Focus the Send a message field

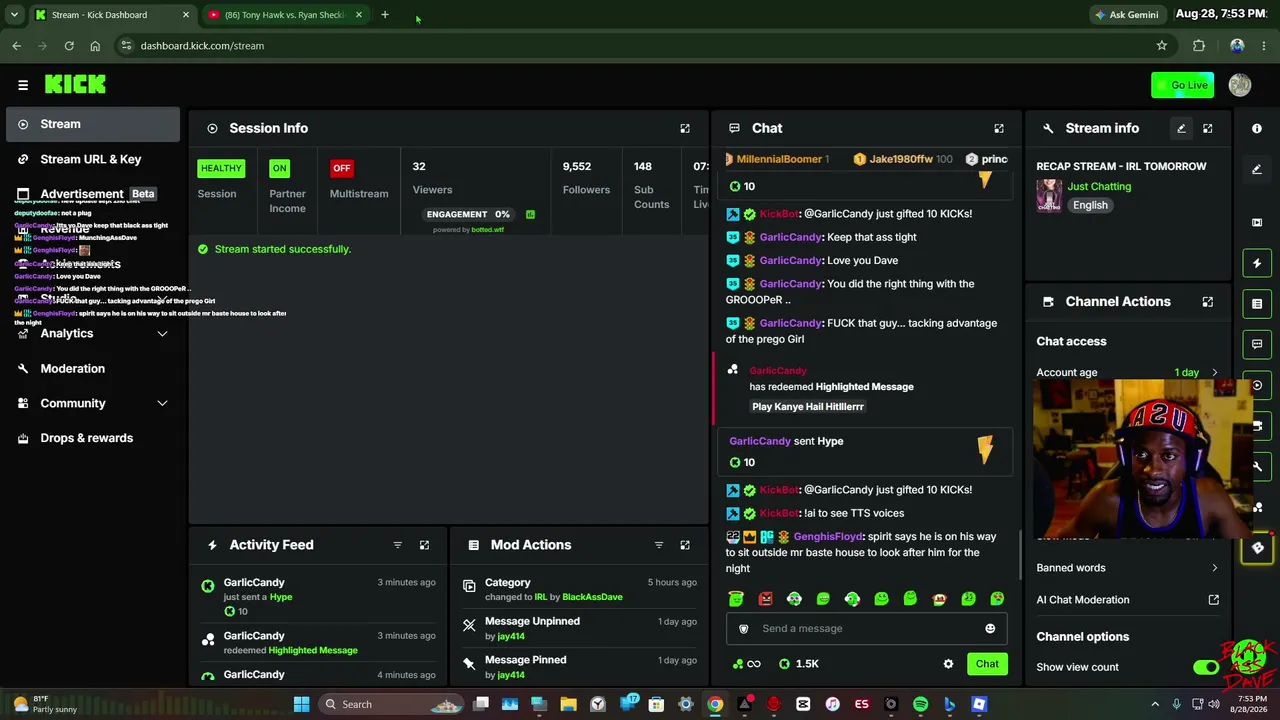click(x=866, y=629)
